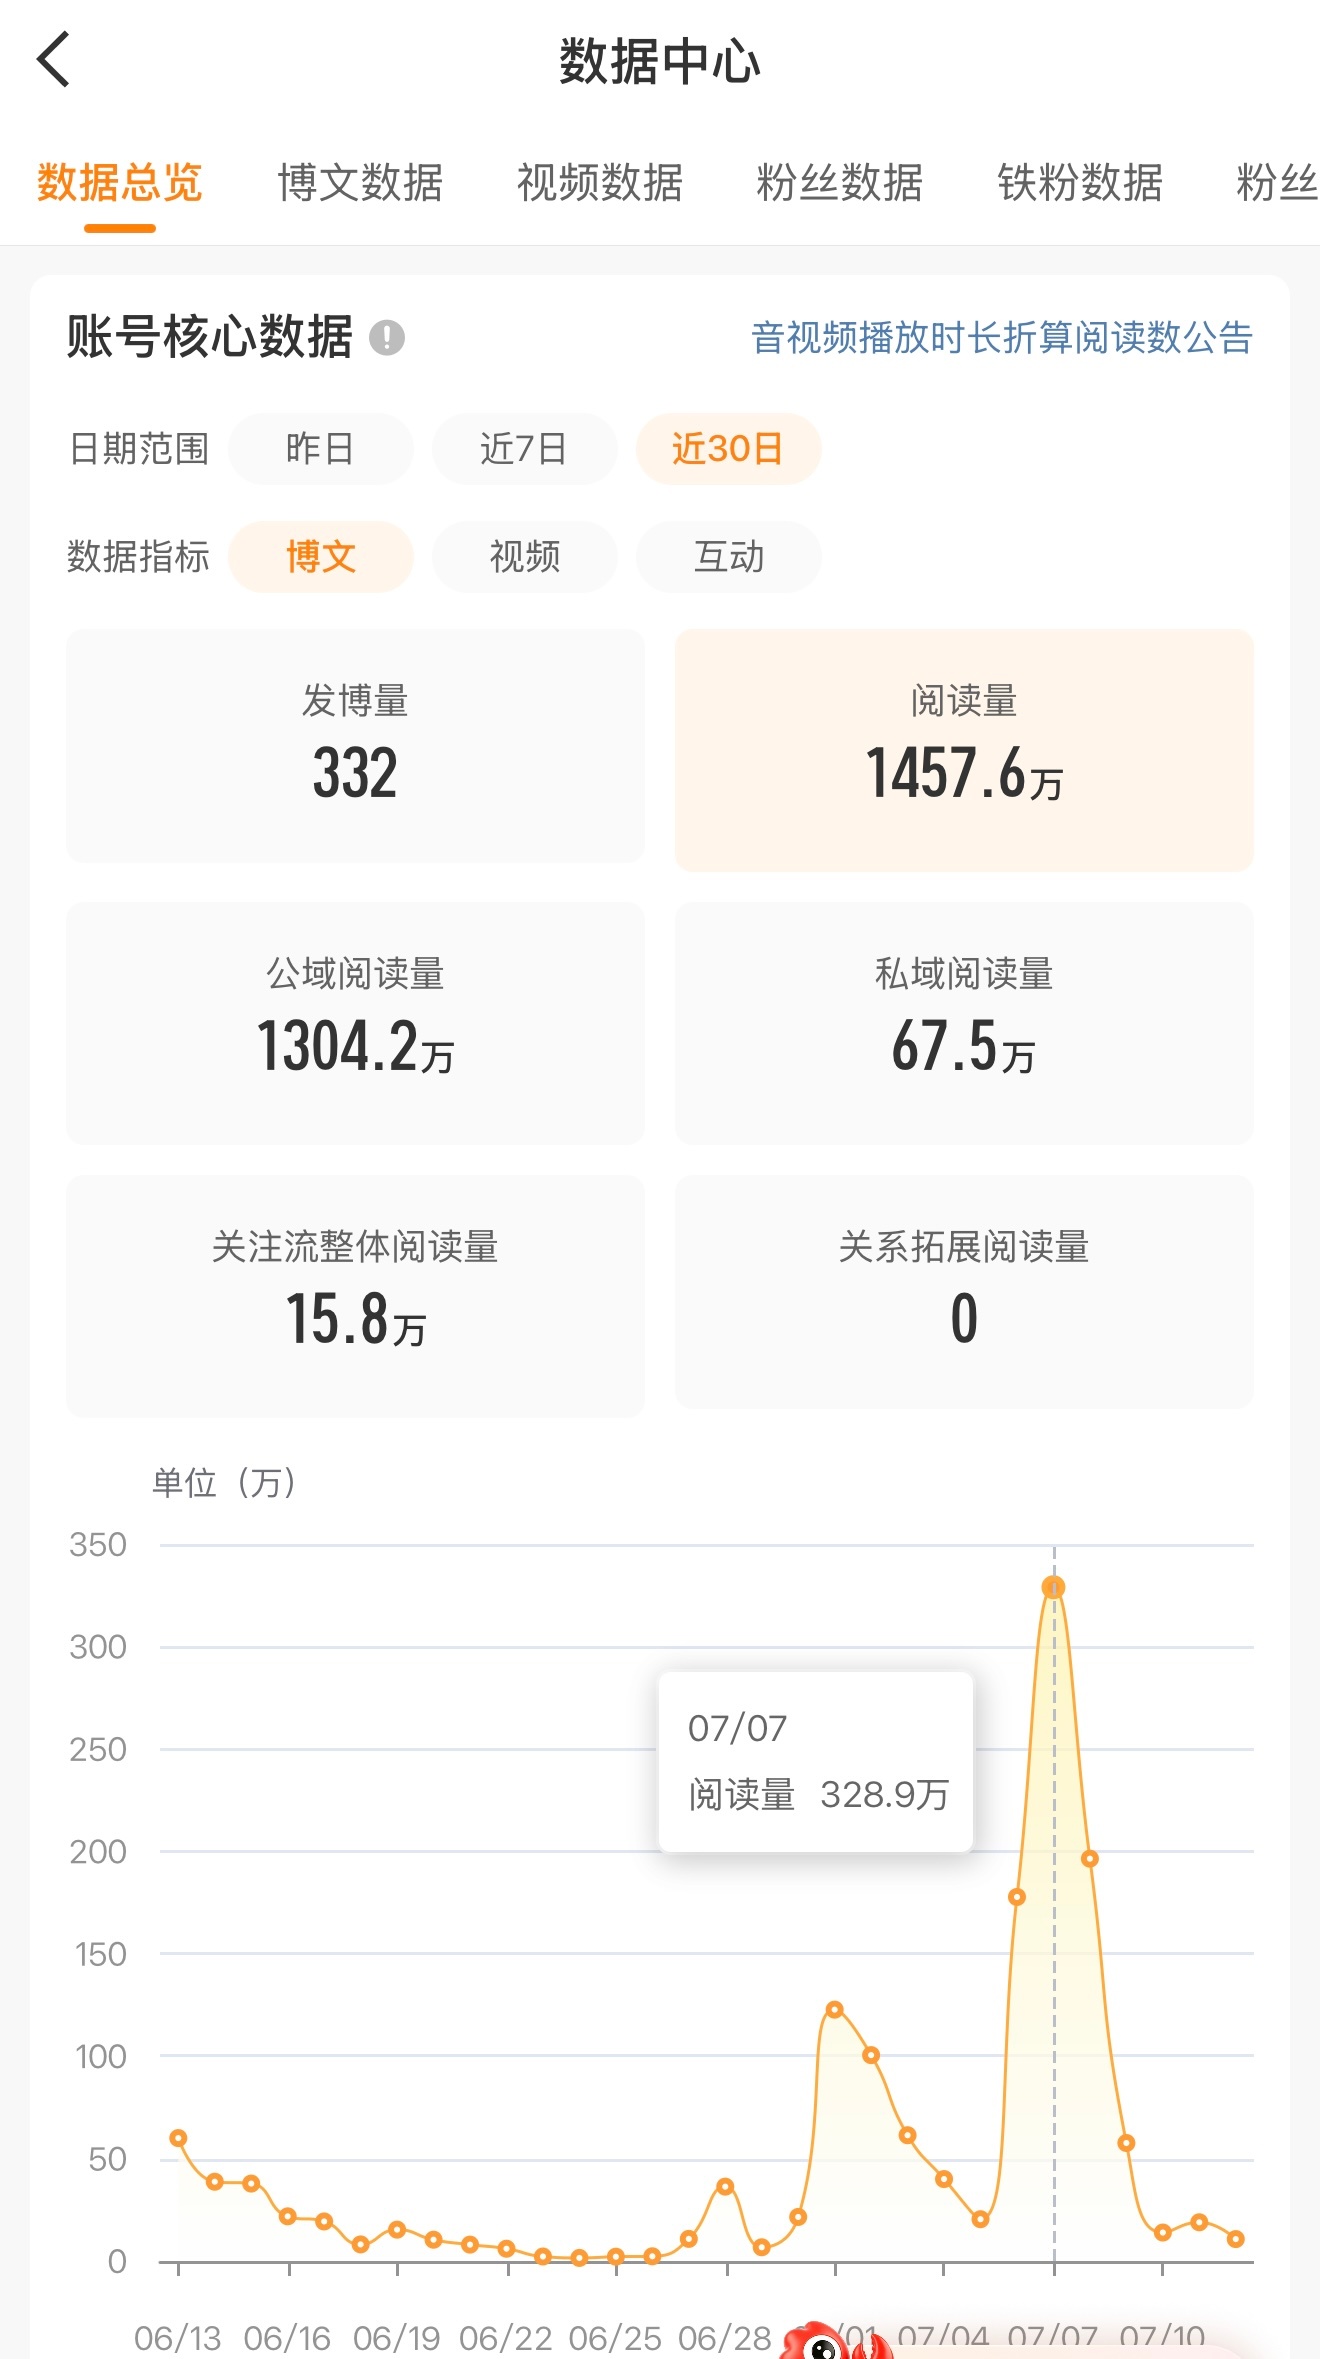This screenshot has width=1320, height=2359.
Task: Tap the red mascot icon at bottom
Action: coord(835,2340)
